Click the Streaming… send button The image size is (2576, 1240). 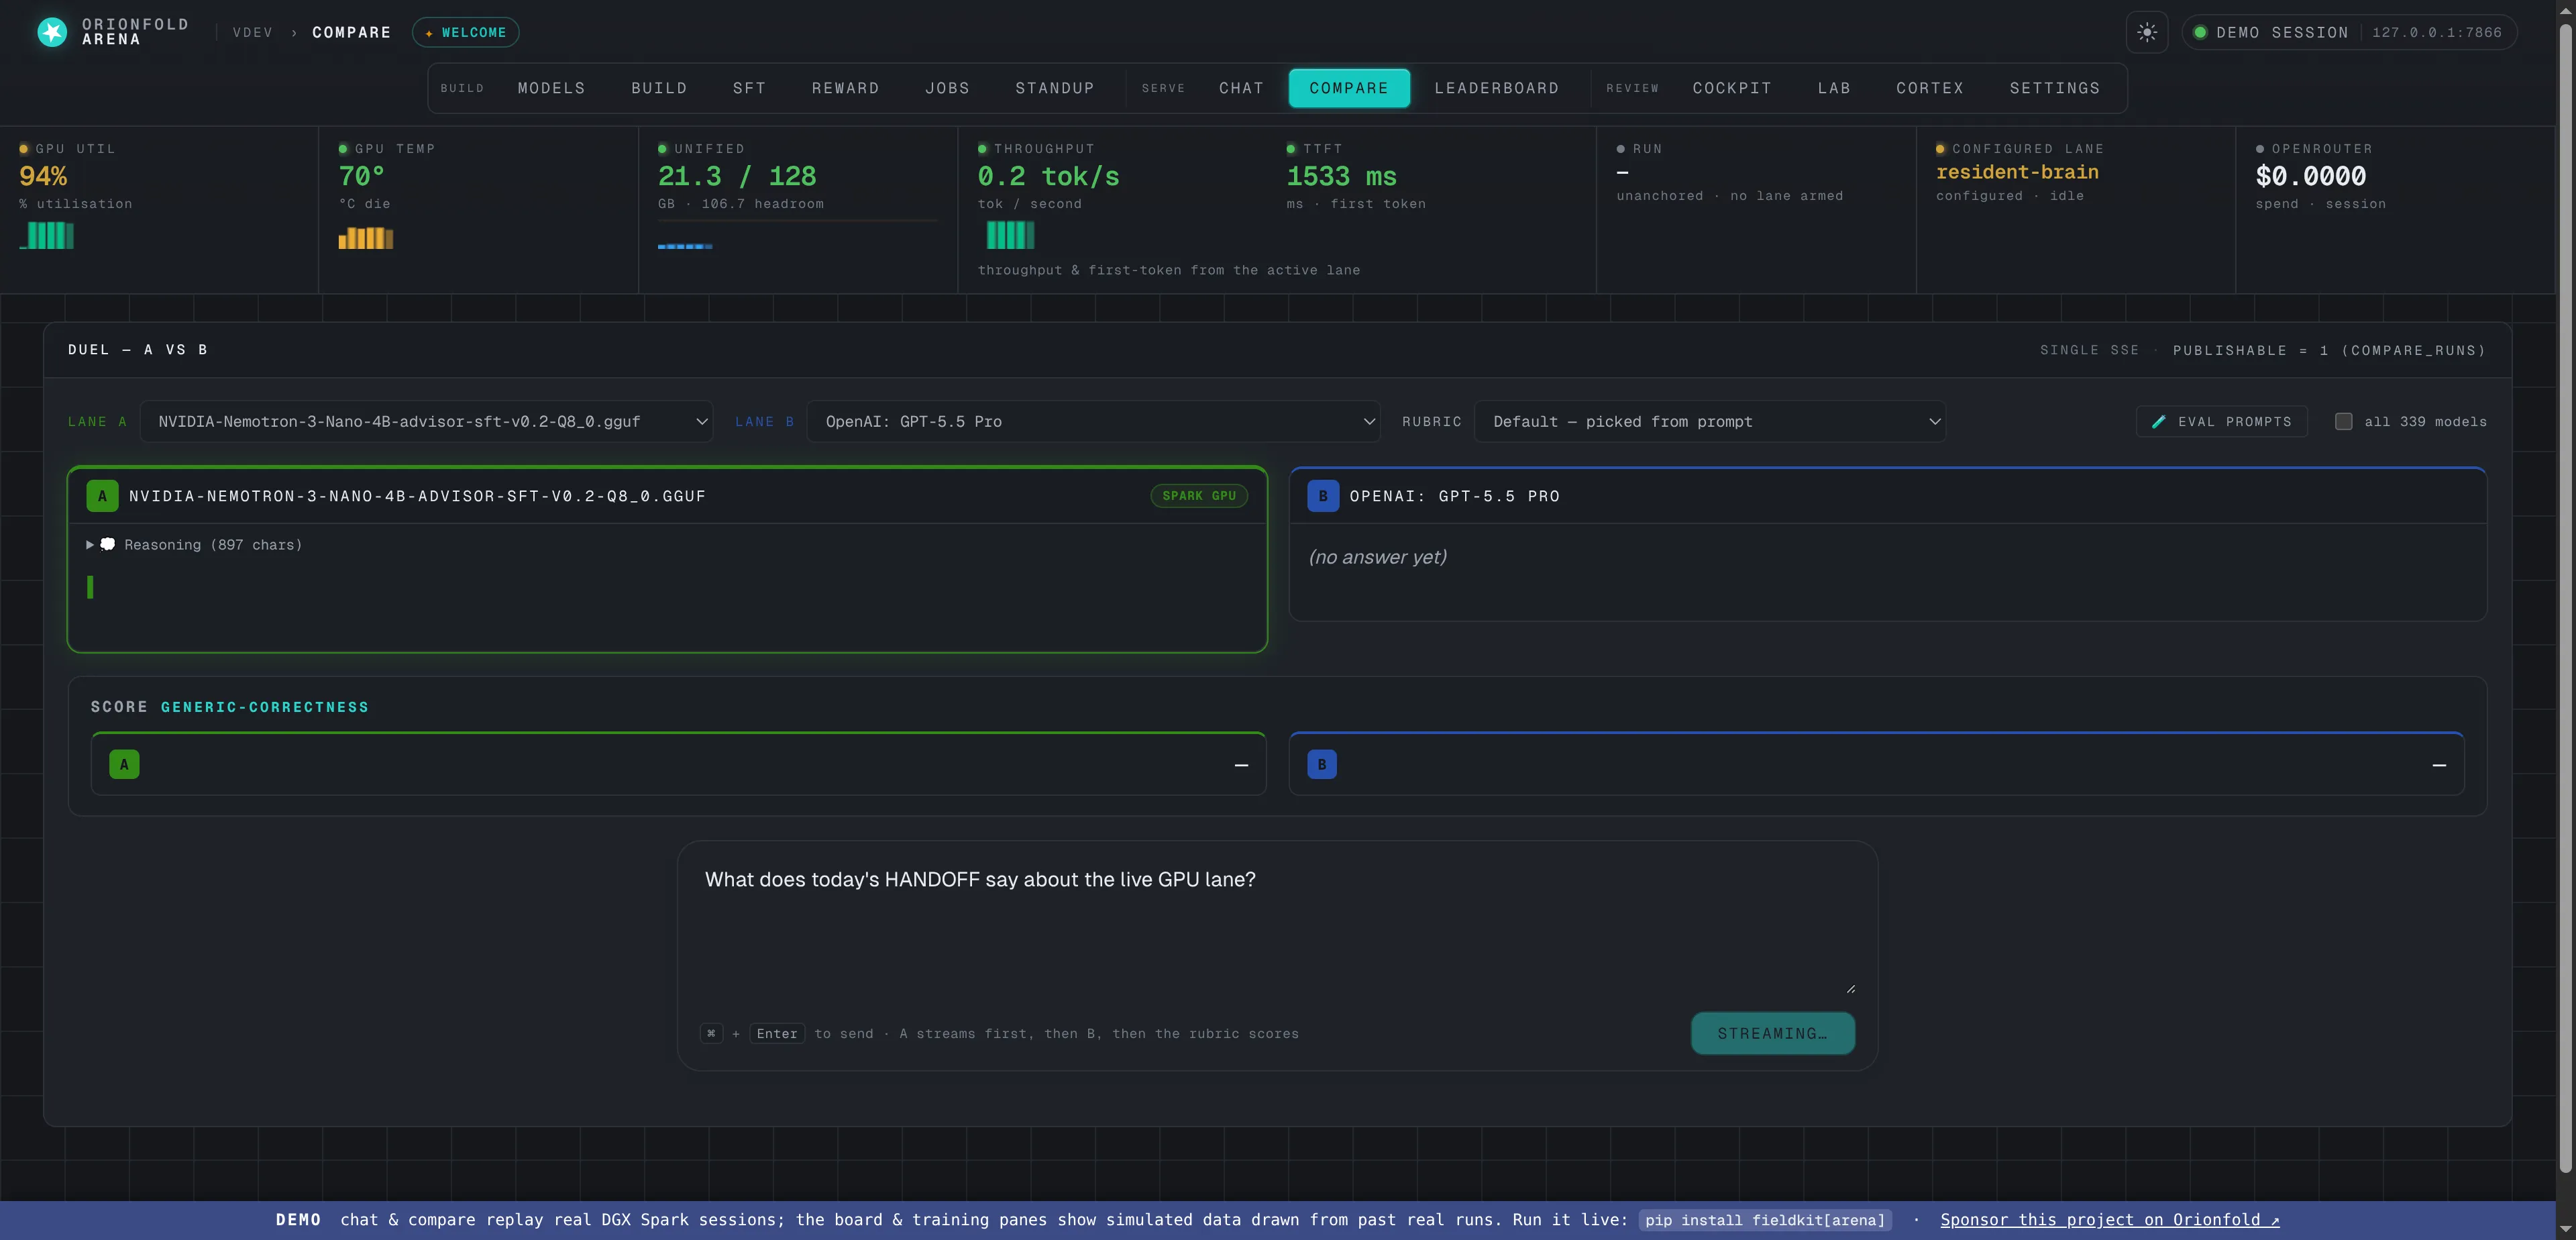[1772, 1033]
